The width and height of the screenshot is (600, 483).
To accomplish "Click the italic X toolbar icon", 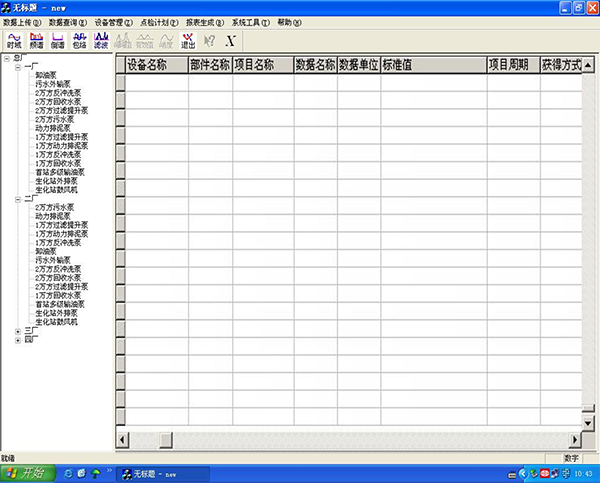I will point(232,40).
